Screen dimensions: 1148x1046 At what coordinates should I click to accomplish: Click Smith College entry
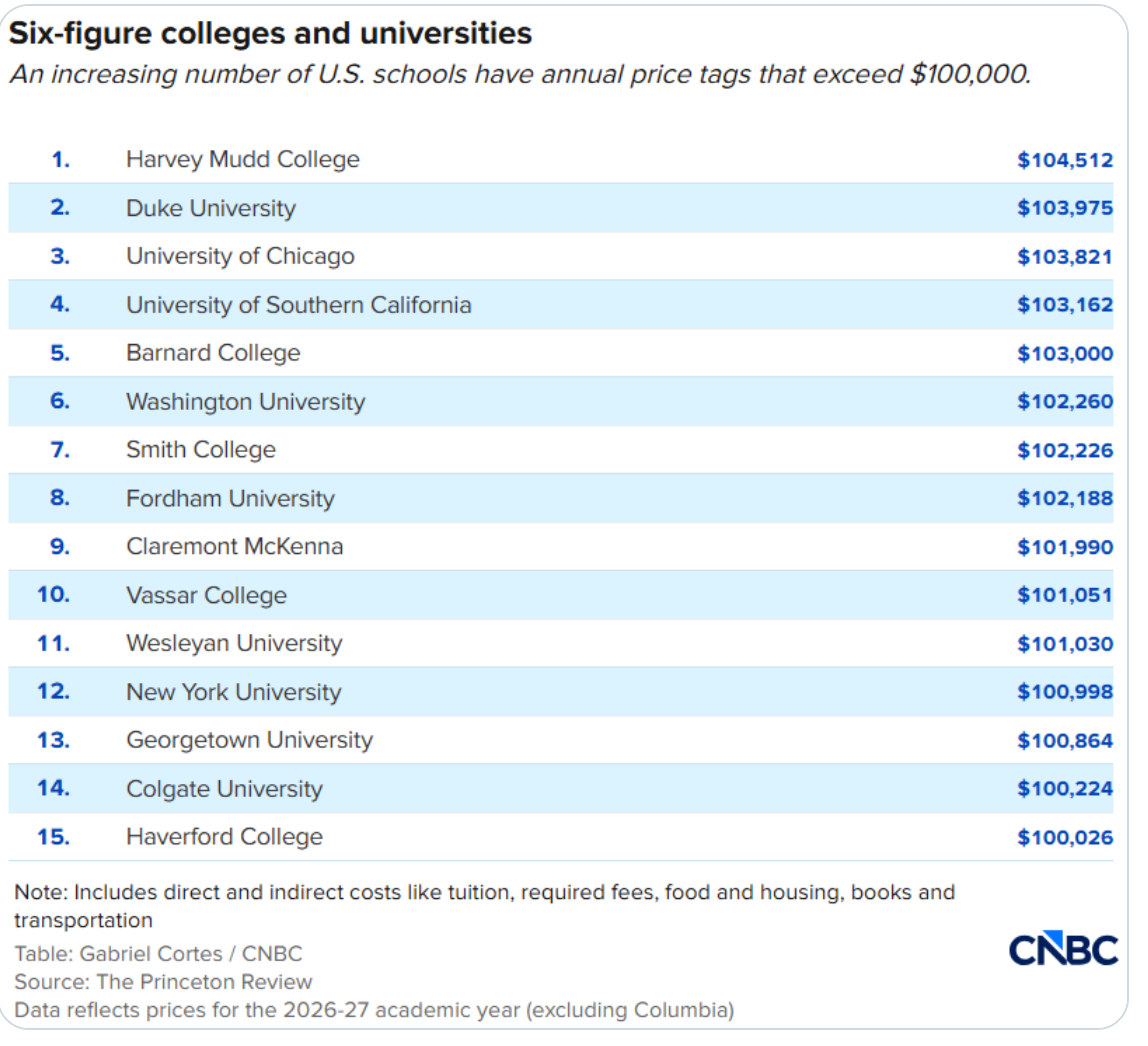pos(201,449)
